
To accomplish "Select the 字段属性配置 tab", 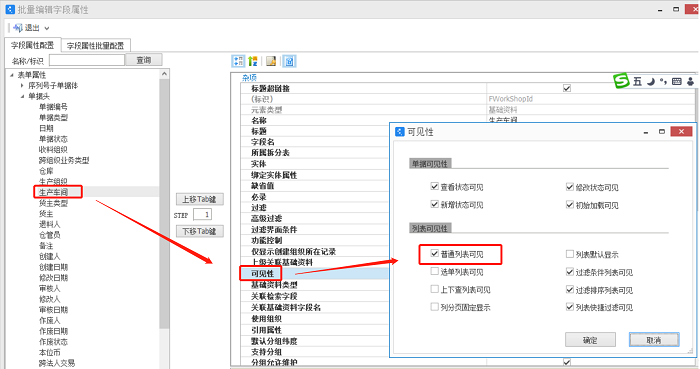I will (x=33, y=45).
